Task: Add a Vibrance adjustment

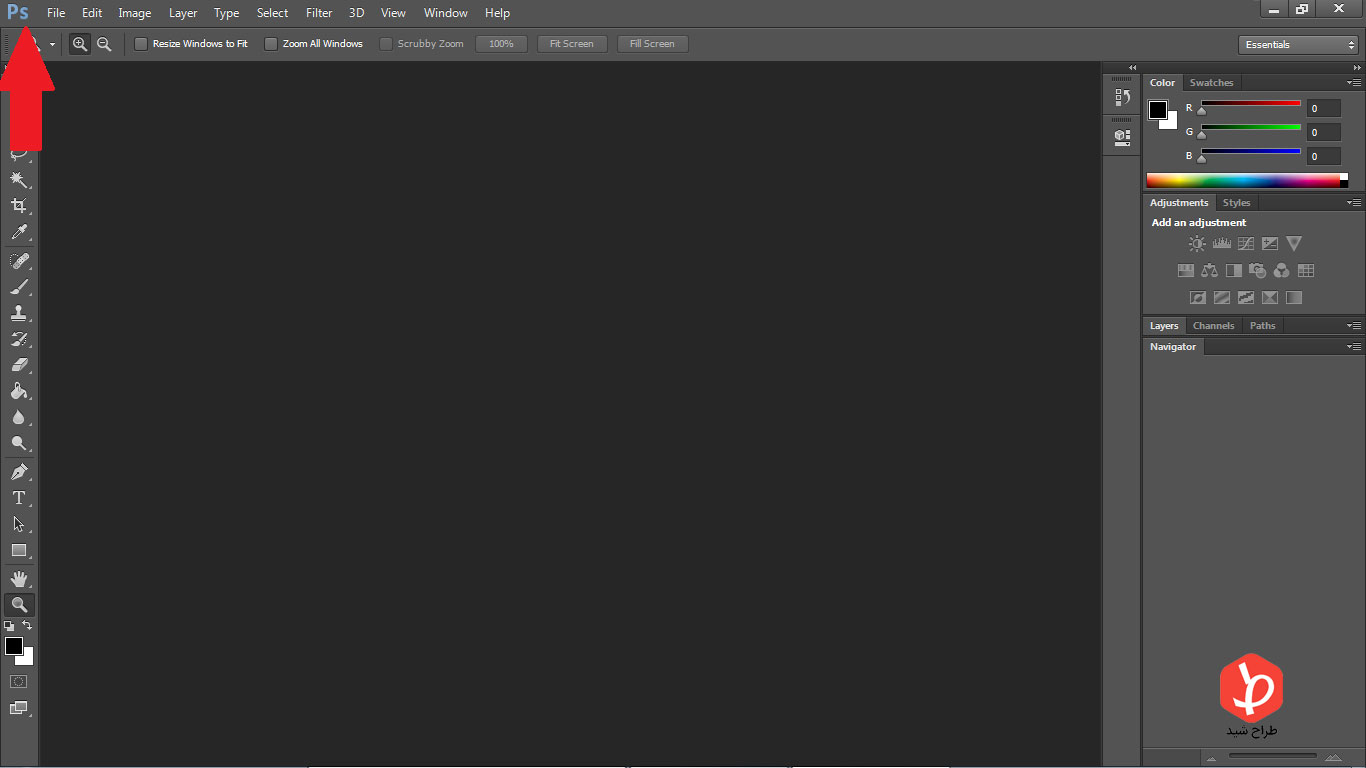Action: pos(1294,243)
